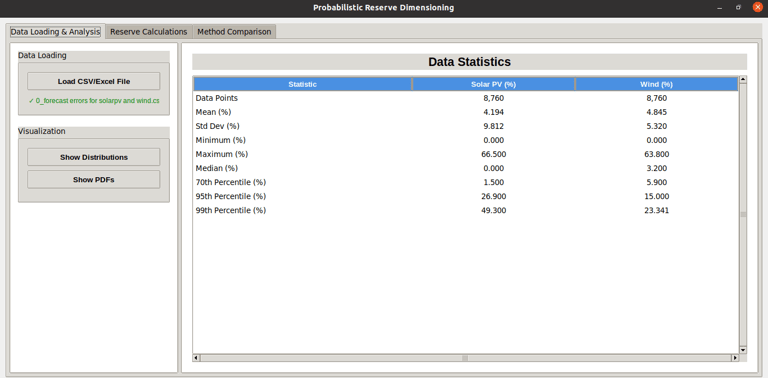Viewport: 768px width, 378px height.
Task: Click the Solar PV (%) column header
Action: point(493,84)
